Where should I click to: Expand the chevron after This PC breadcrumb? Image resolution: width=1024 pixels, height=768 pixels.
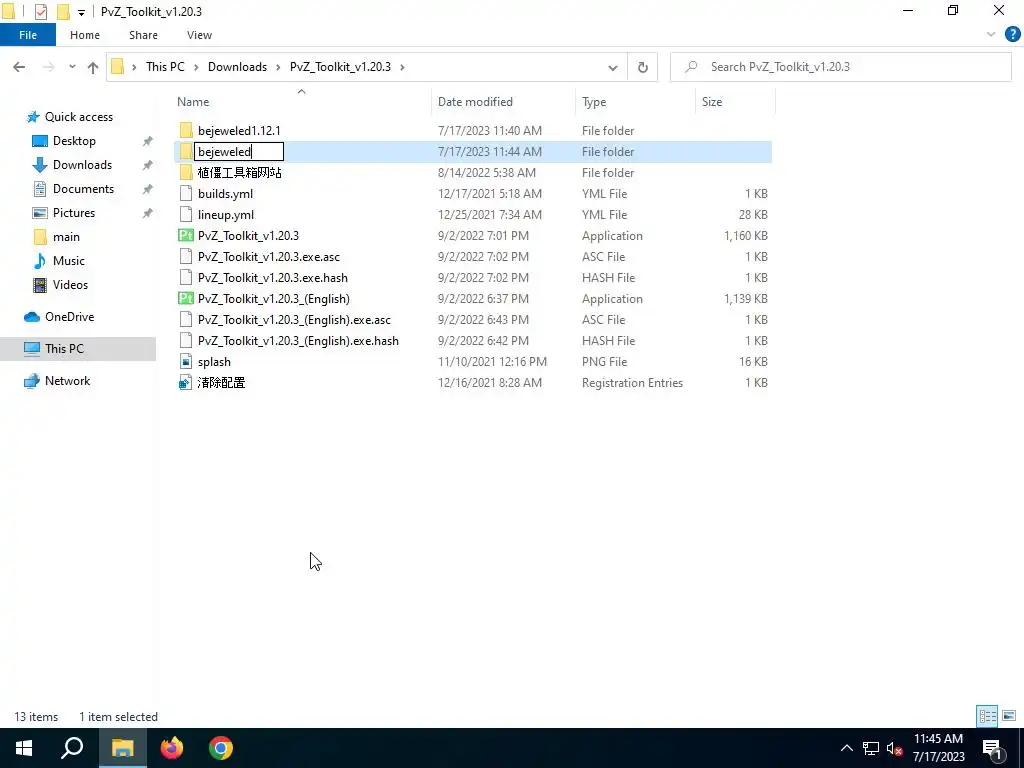tap(196, 67)
